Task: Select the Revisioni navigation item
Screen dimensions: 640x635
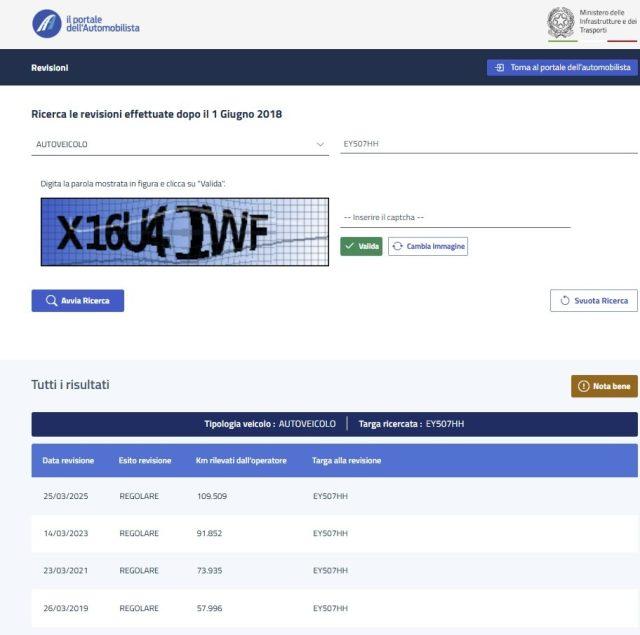Action: tap(50, 68)
